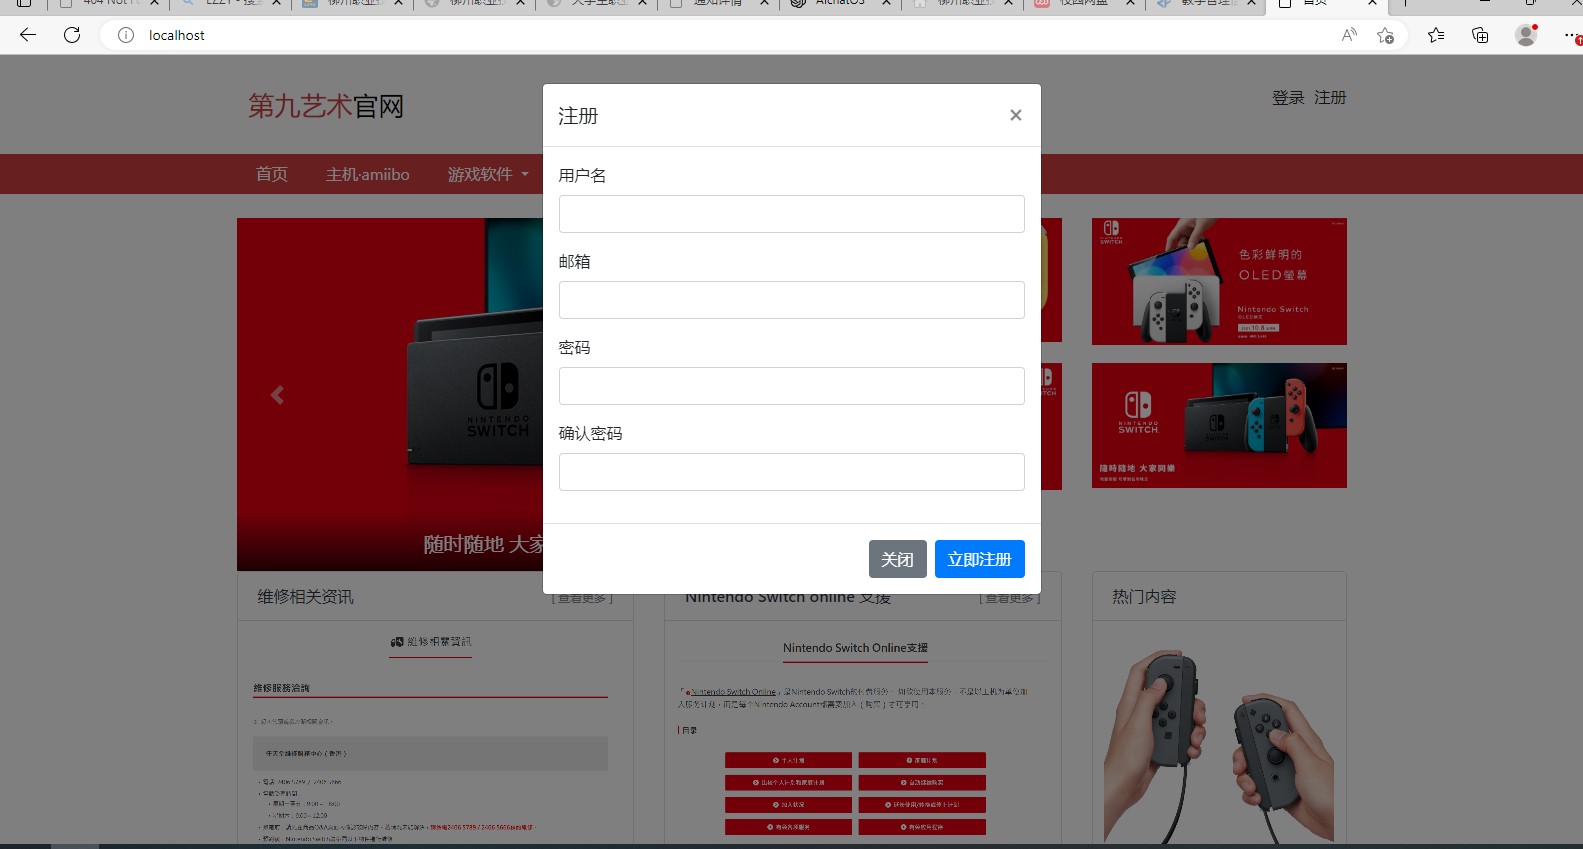The height and width of the screenshot is (849, 1583).
Task: Click the 确认密码 label text
Action: 591,434
